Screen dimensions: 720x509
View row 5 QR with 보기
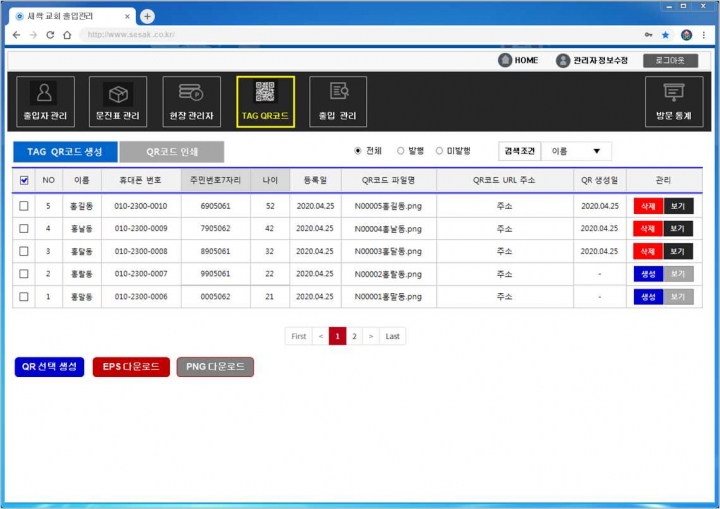click(x=678, y=206)
